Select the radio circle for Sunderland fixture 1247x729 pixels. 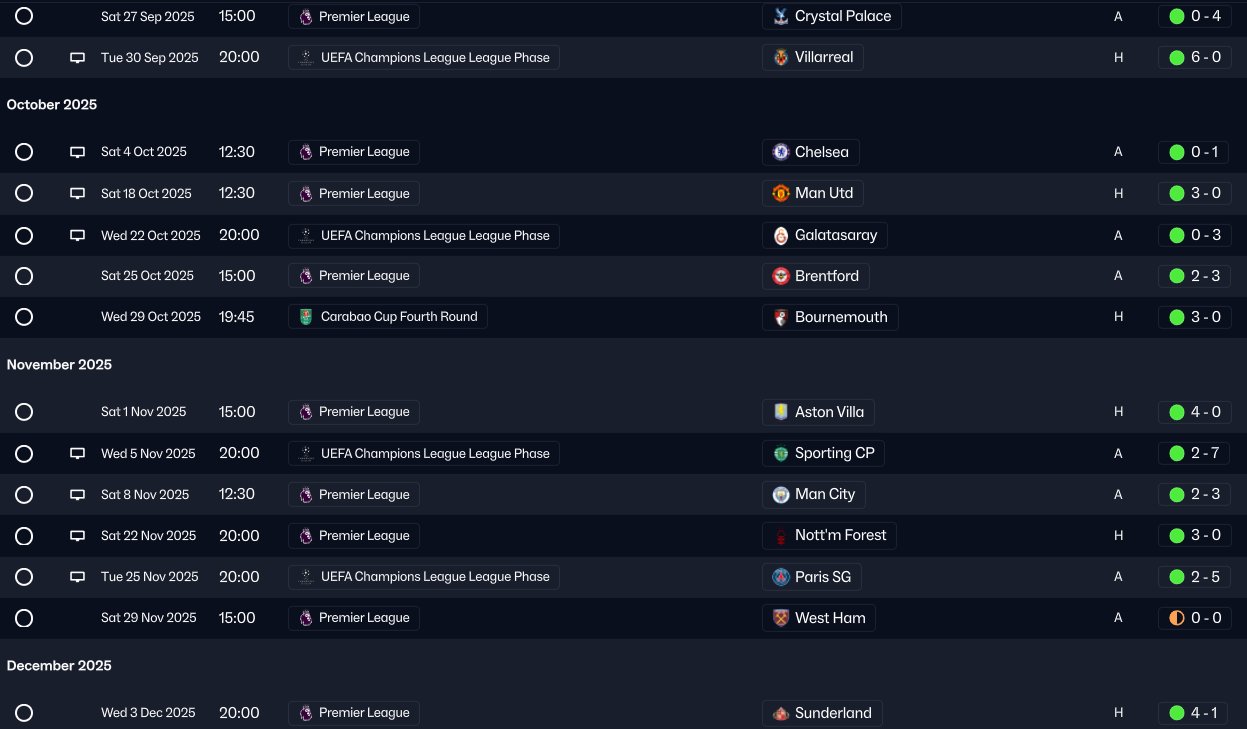(x=24, y=713)
